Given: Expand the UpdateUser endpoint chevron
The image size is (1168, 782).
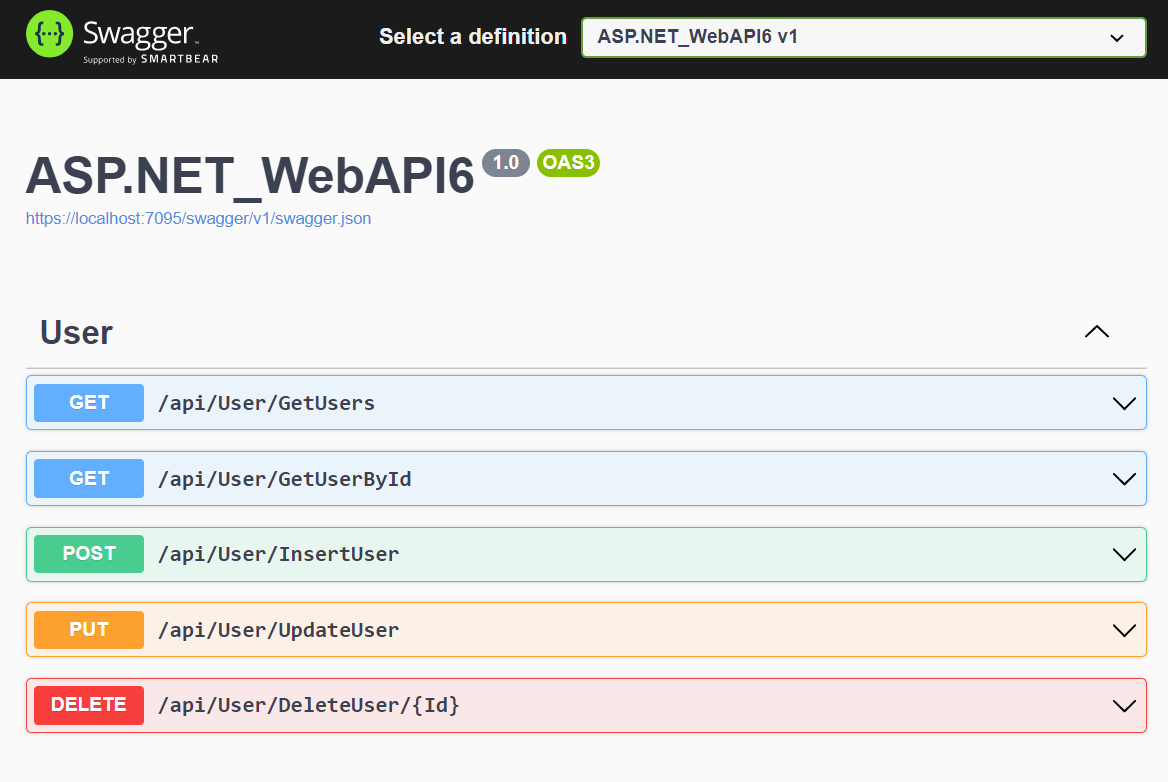Looking at the screenshot, I should coord(1124,631).
